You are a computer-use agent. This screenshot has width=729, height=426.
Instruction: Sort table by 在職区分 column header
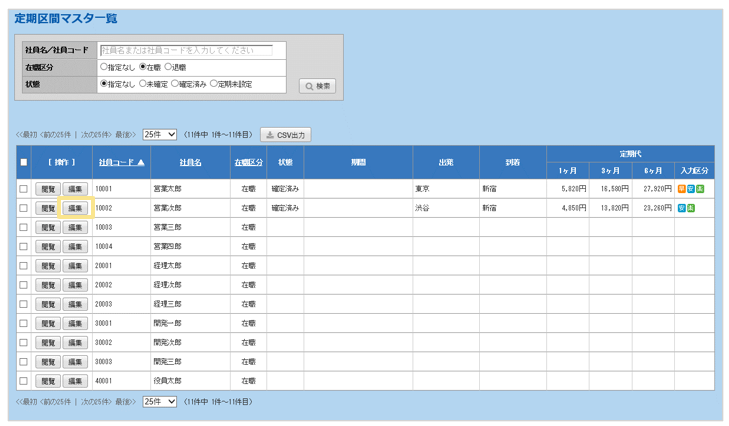248,162
